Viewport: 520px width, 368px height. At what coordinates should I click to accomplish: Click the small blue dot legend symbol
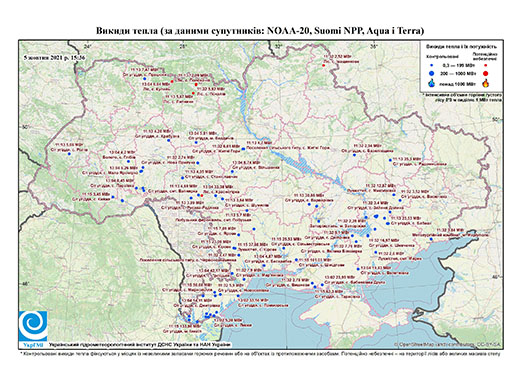pyautogui.click(x=431, y=65)
